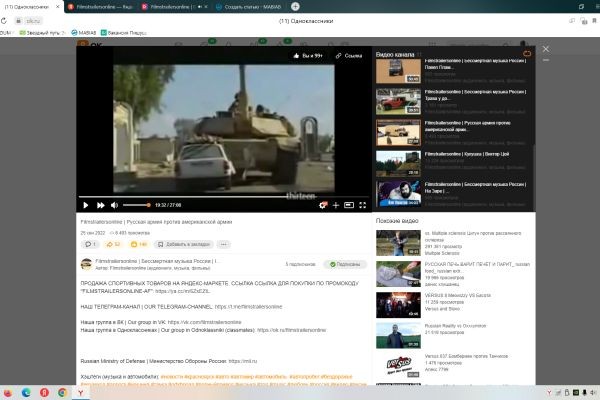This screenshot has width=600, height=400.
Task: Open channel video with bearded man thumbnail
Action: [x=398, y=194]
